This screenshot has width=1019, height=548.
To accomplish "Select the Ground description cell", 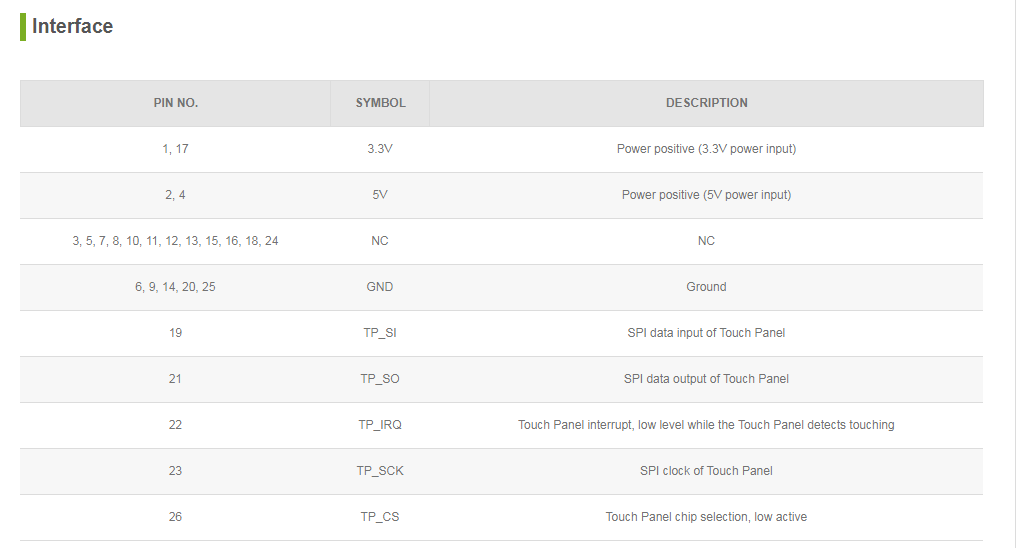I will (706, 287).
